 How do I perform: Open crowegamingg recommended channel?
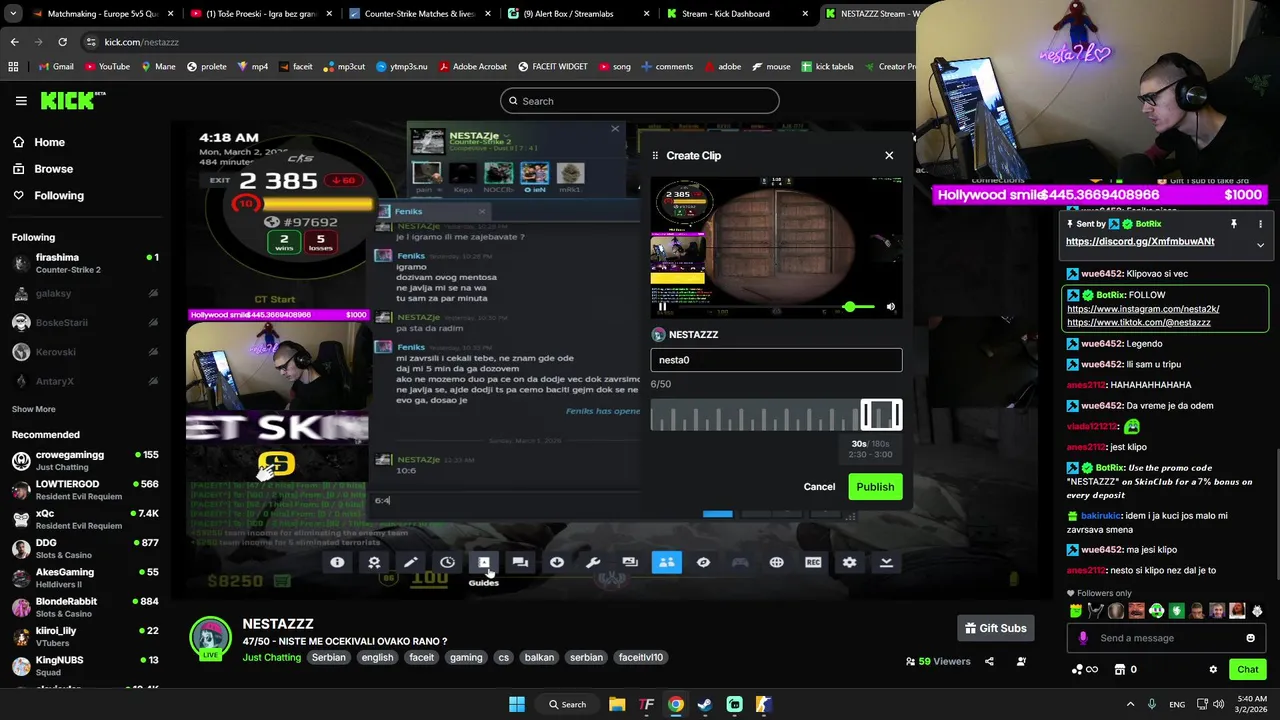coord(84,461)
